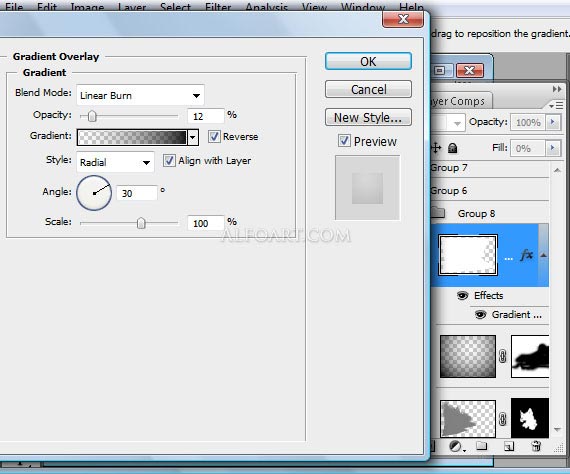The height and width of the screenshot is (474, 570).
Task: Click the Angle dial control
Action: pos(94,193)
